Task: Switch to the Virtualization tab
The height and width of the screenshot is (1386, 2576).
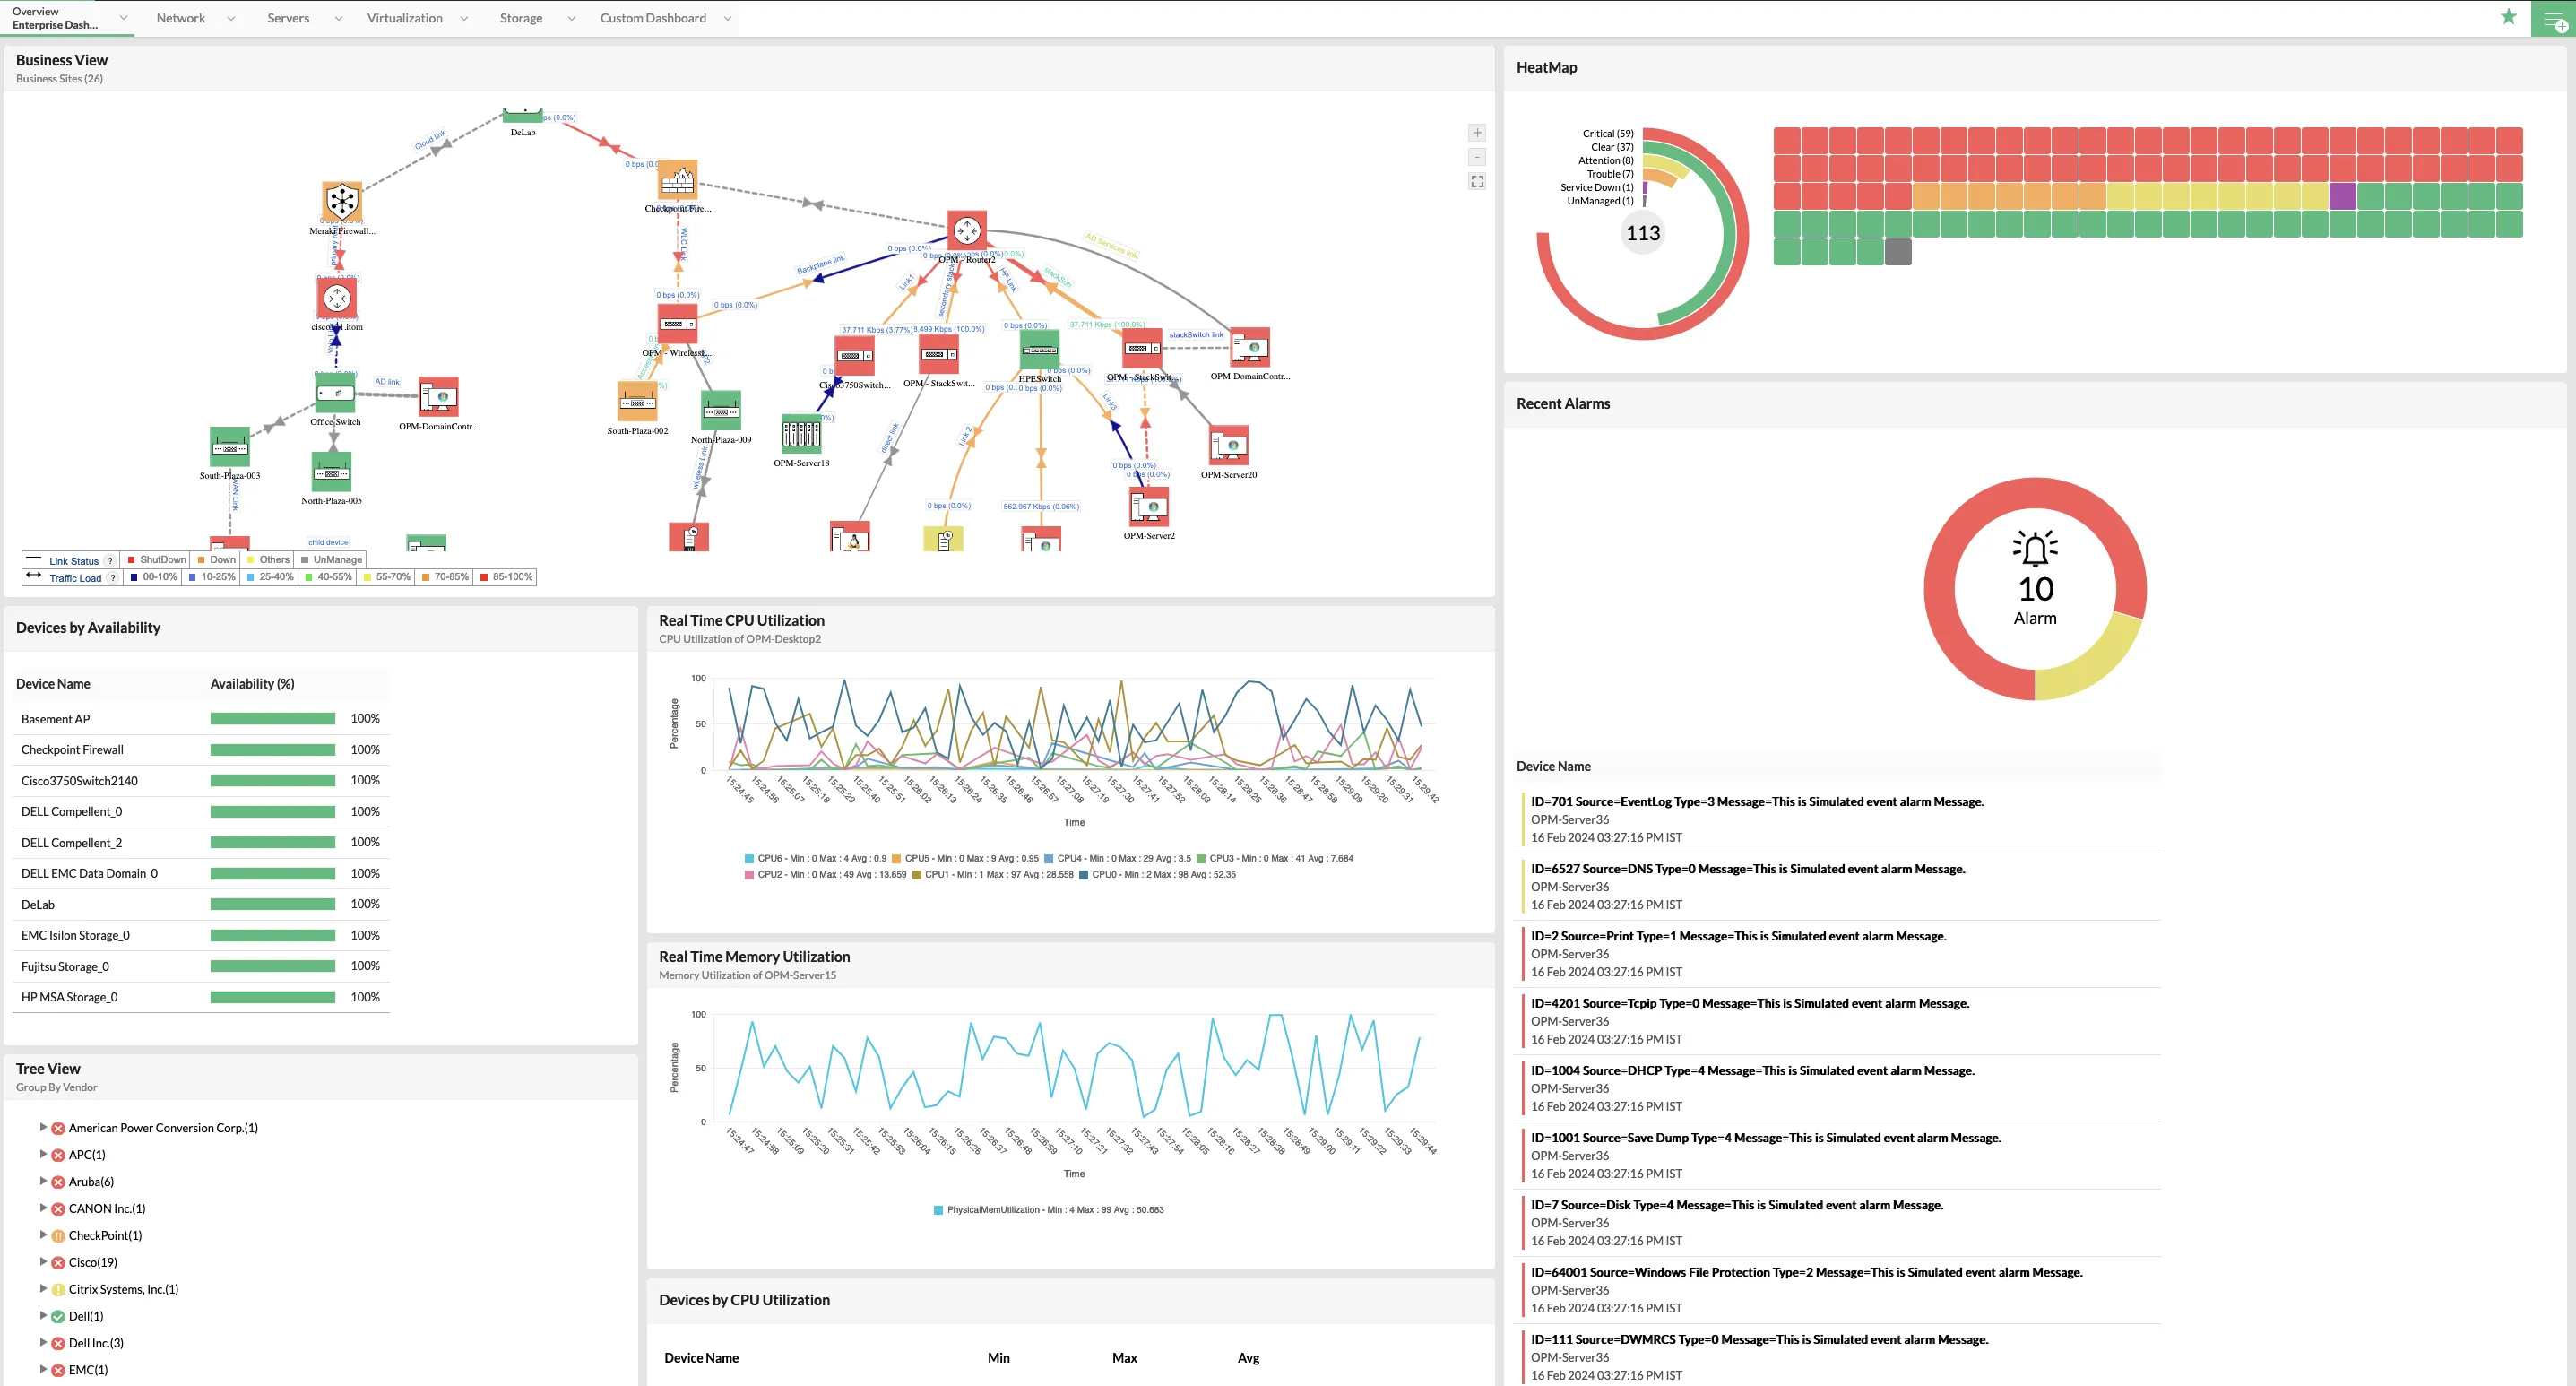Action: pyautogui.click(x=404, y=17)
